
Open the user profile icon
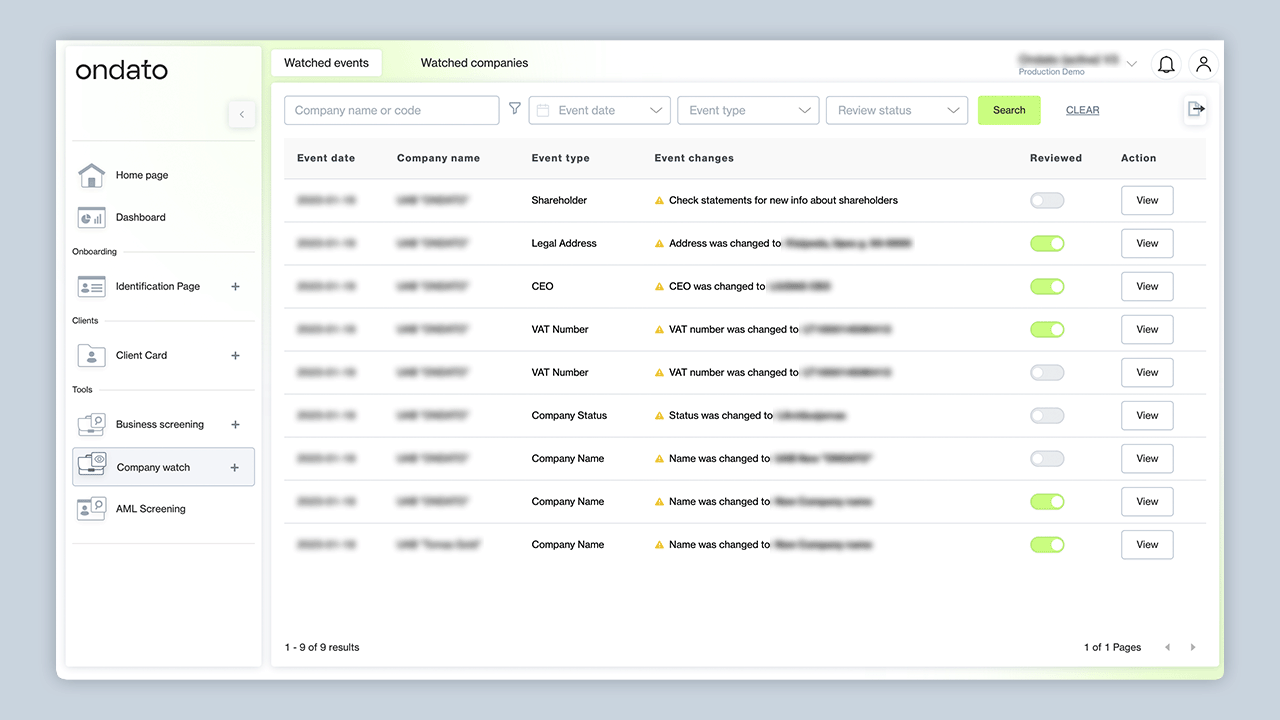pos(1204,64)
